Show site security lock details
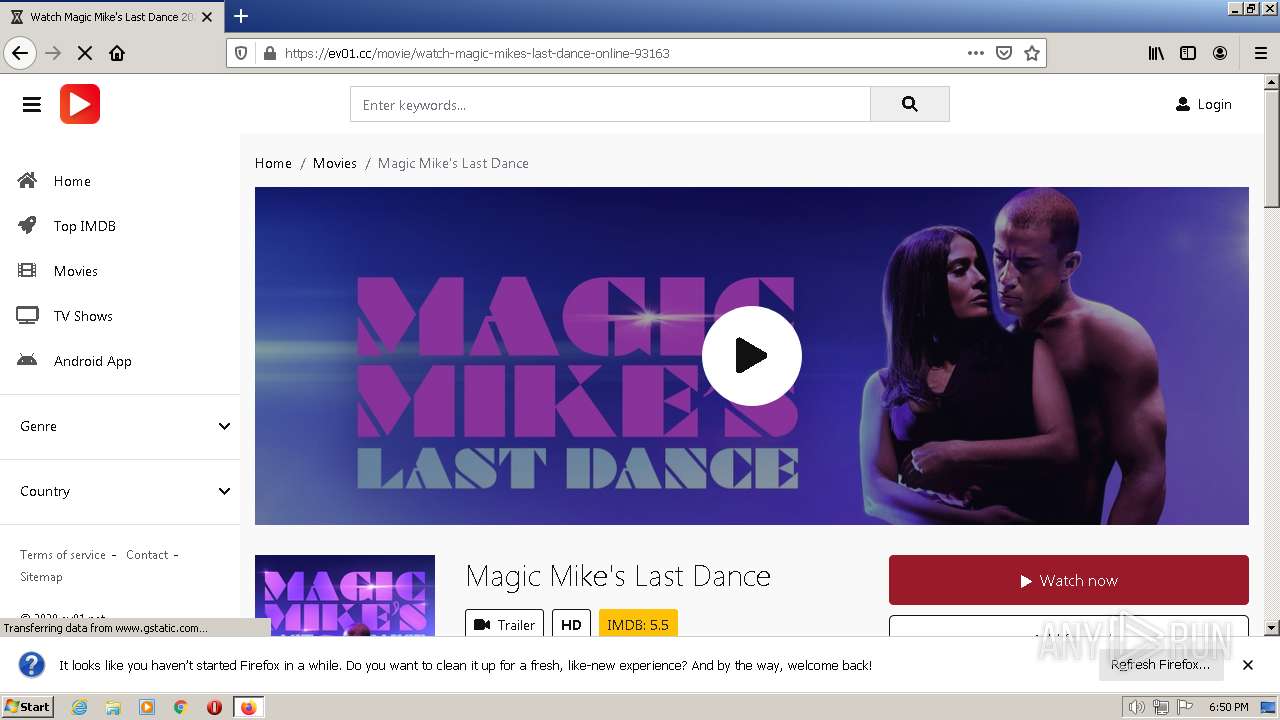This screenshot has width=1280, height=720. pyautogui.click(x=268, y=53)
